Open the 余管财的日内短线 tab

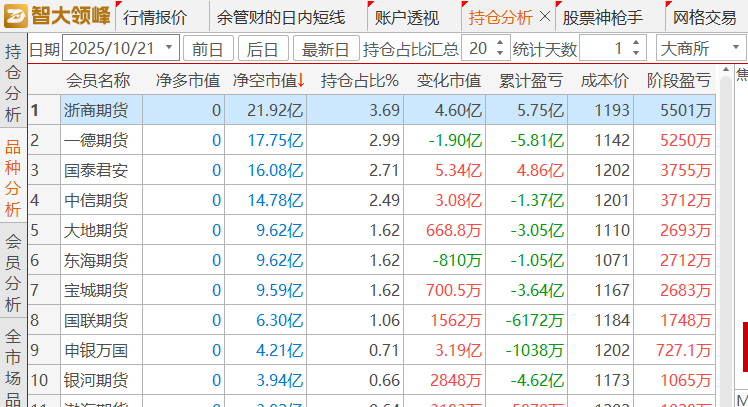281,18
